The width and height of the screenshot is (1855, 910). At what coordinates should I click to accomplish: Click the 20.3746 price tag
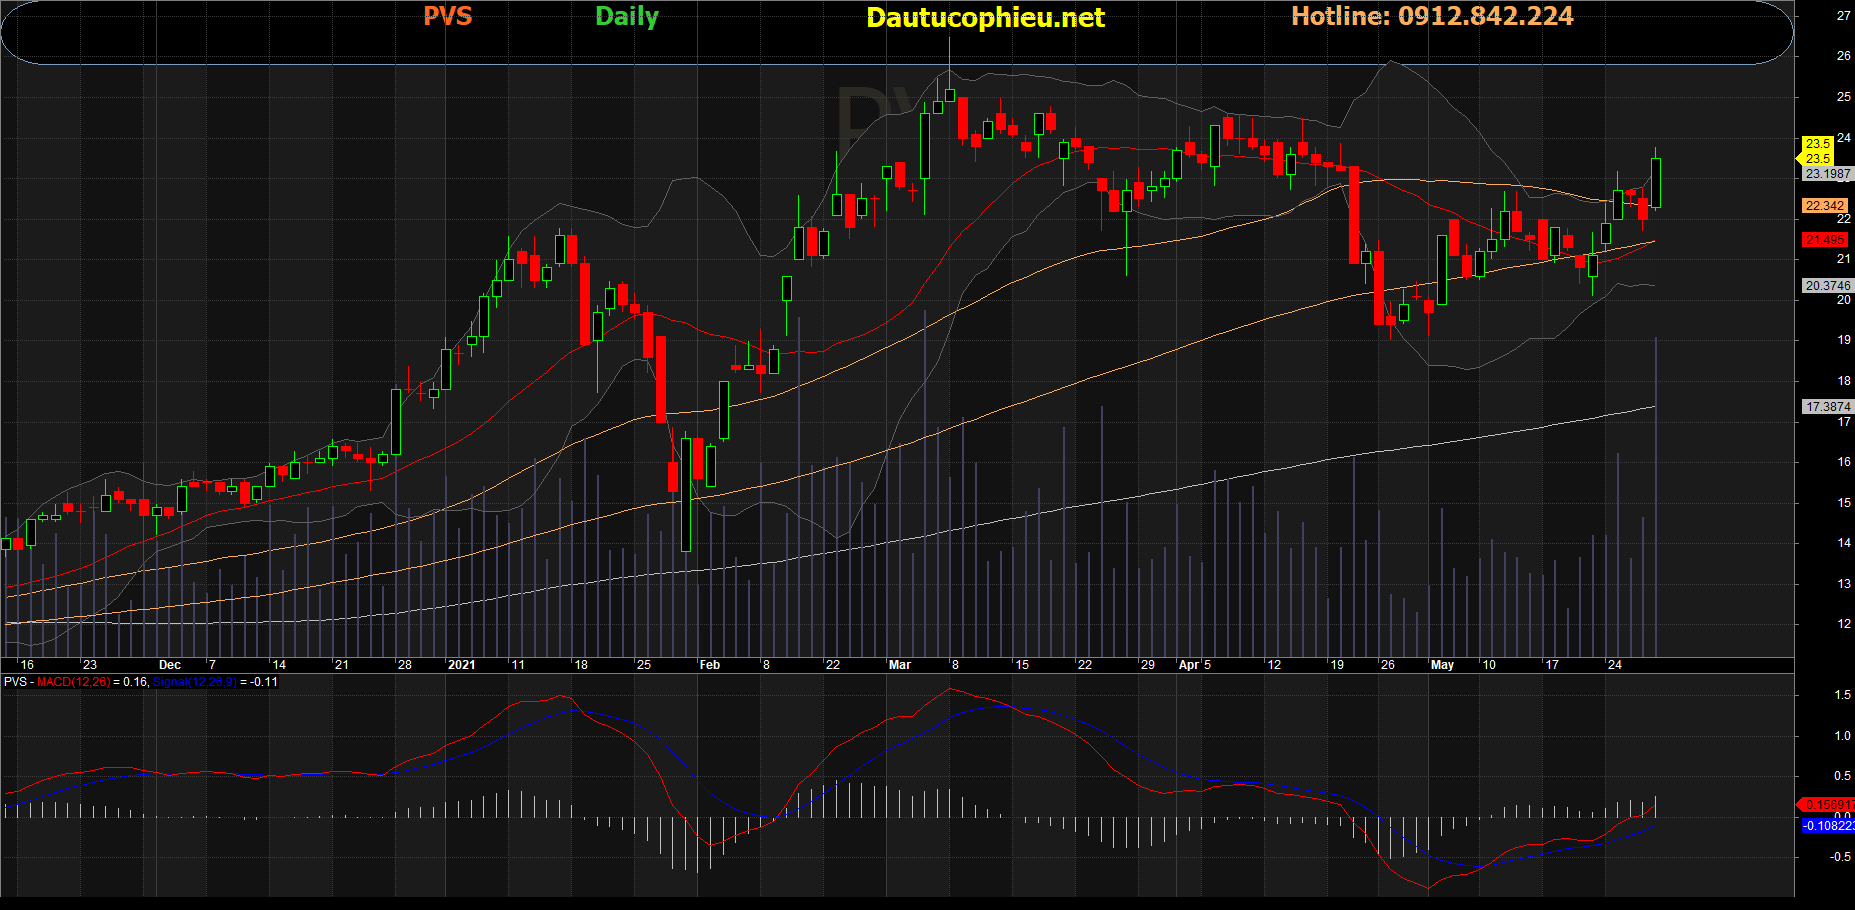click(1827, 286)
